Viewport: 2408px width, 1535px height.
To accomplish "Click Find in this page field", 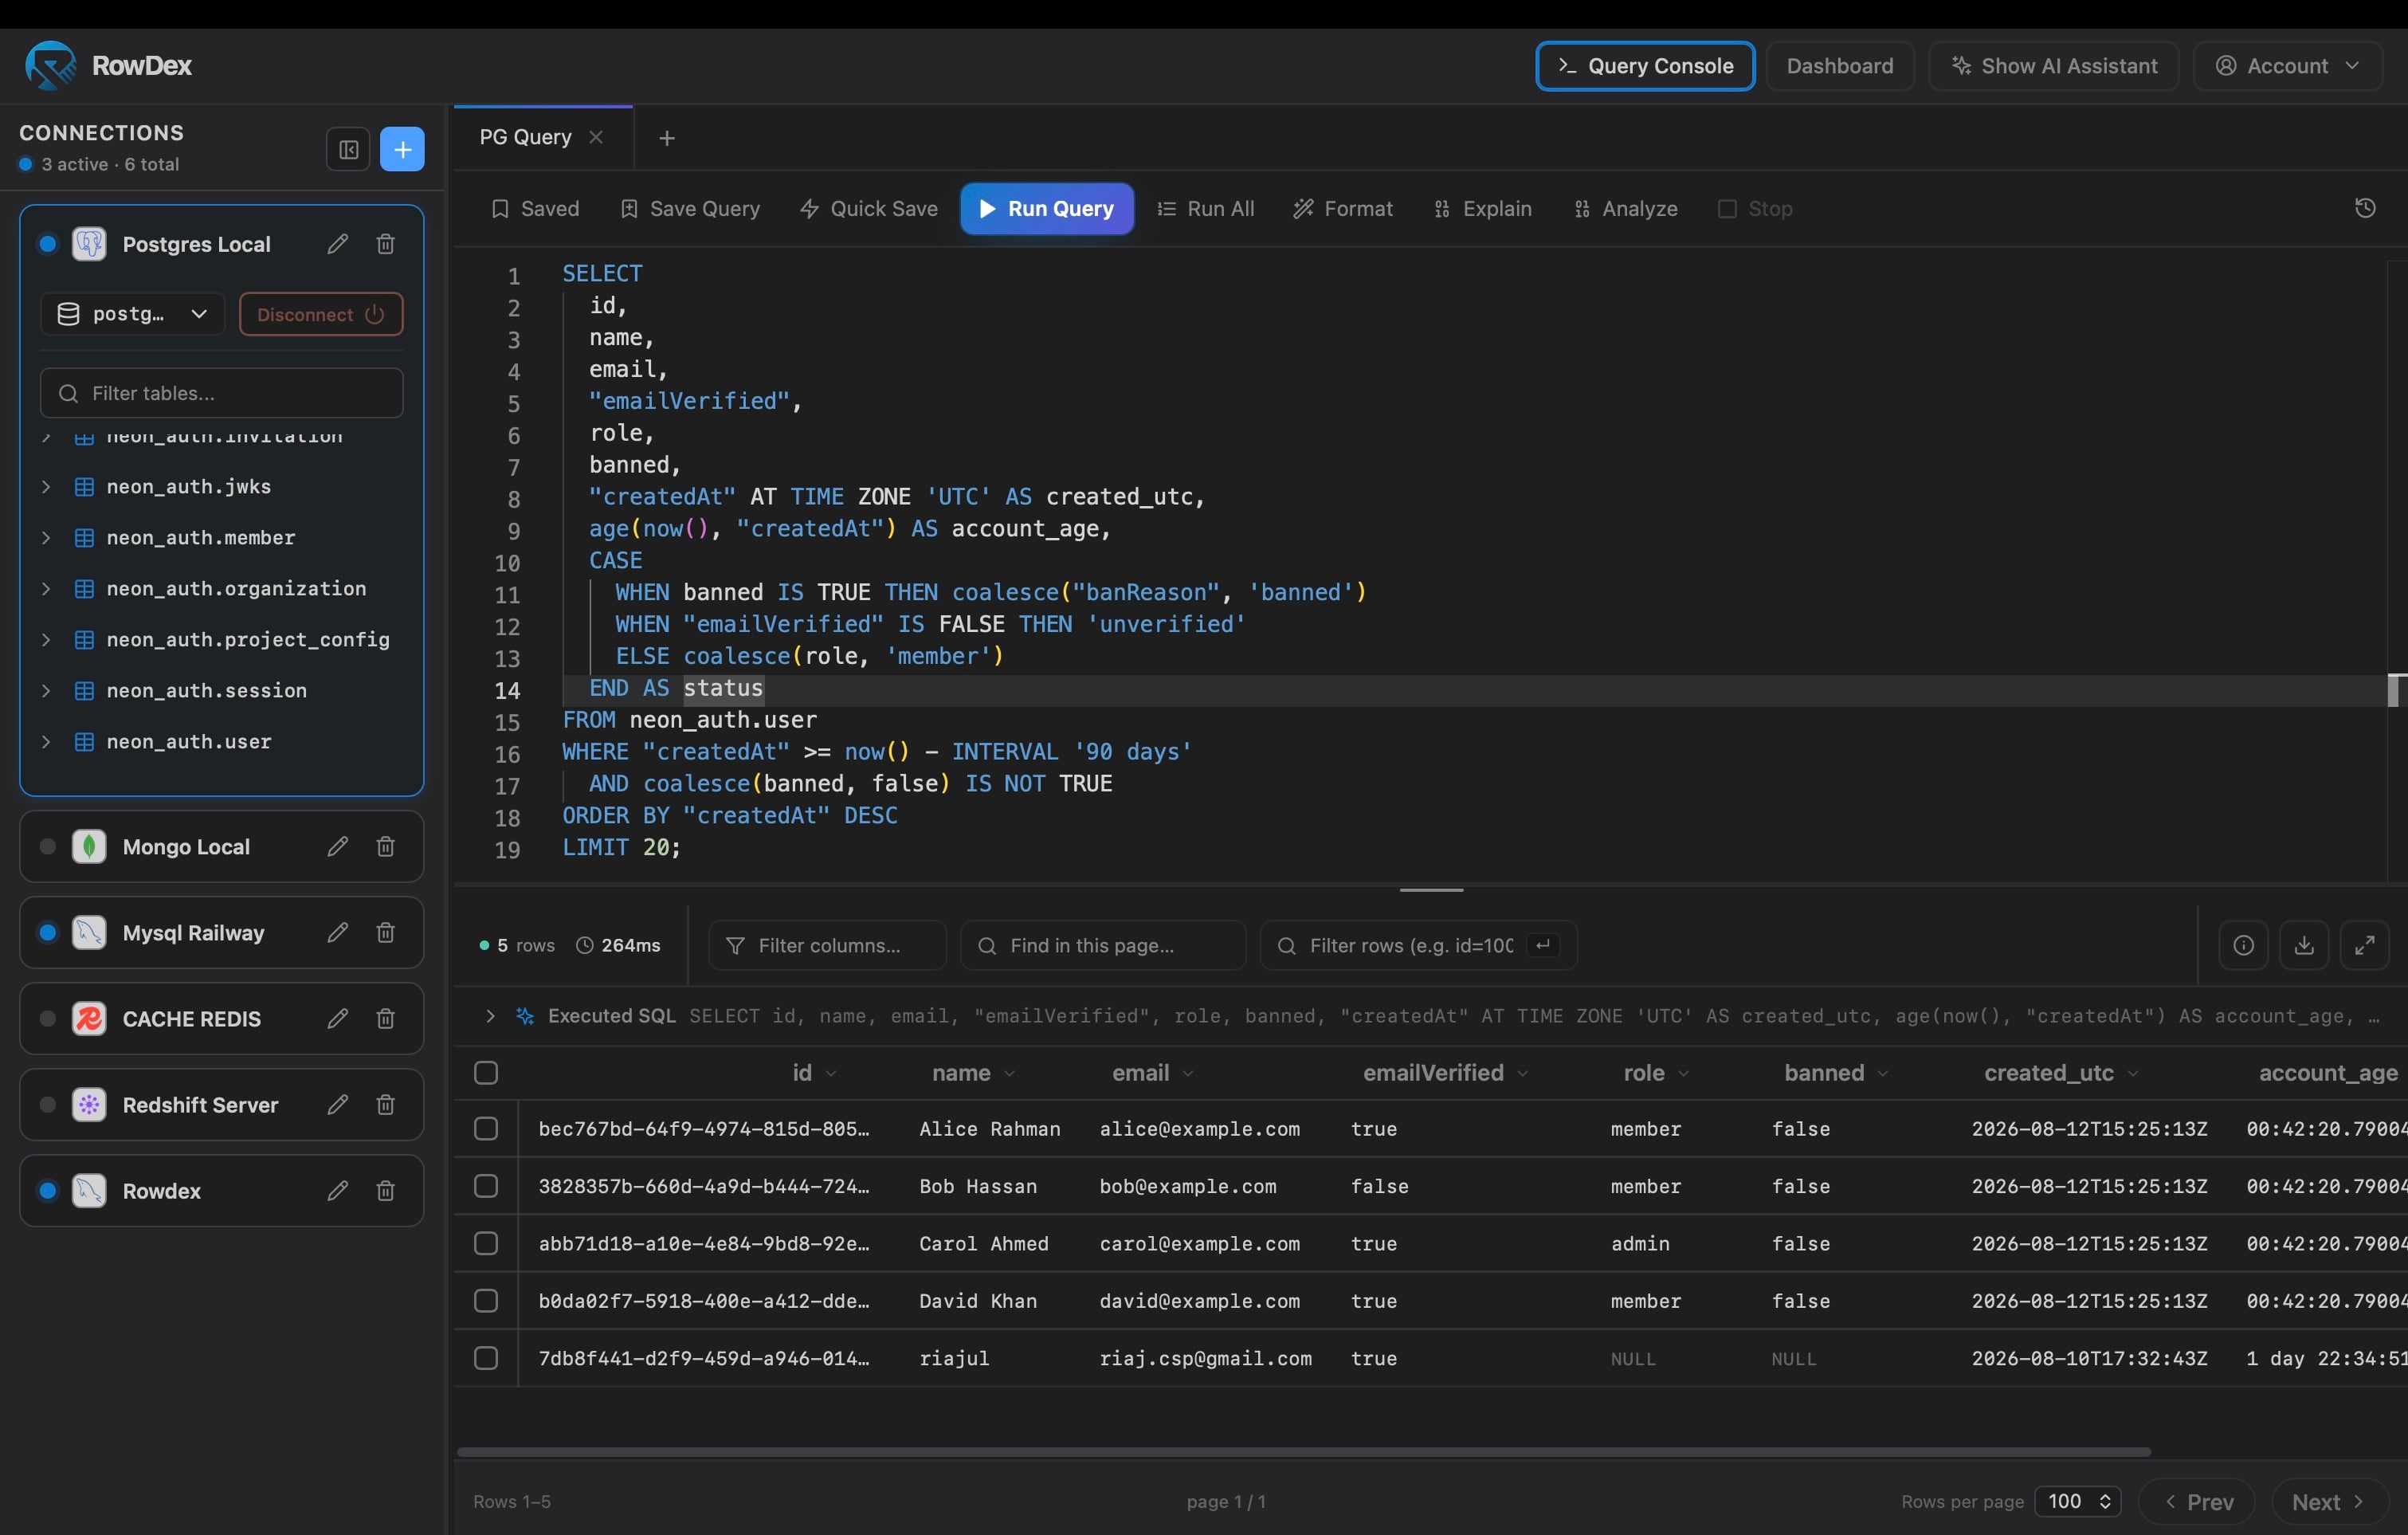I will [1103, 946].
